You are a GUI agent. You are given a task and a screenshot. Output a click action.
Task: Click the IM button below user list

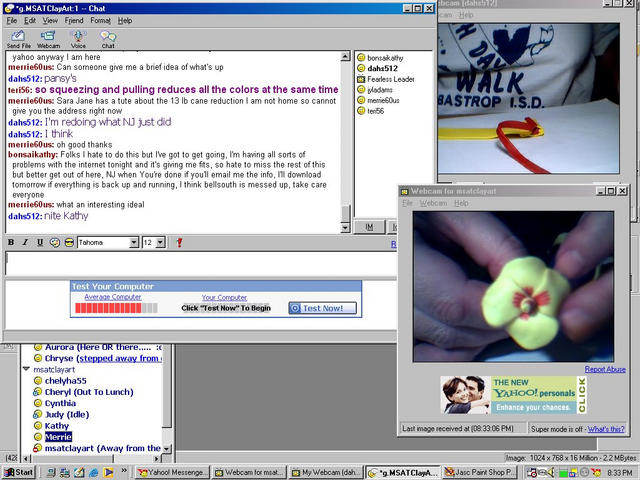click(x=369, y=227)
